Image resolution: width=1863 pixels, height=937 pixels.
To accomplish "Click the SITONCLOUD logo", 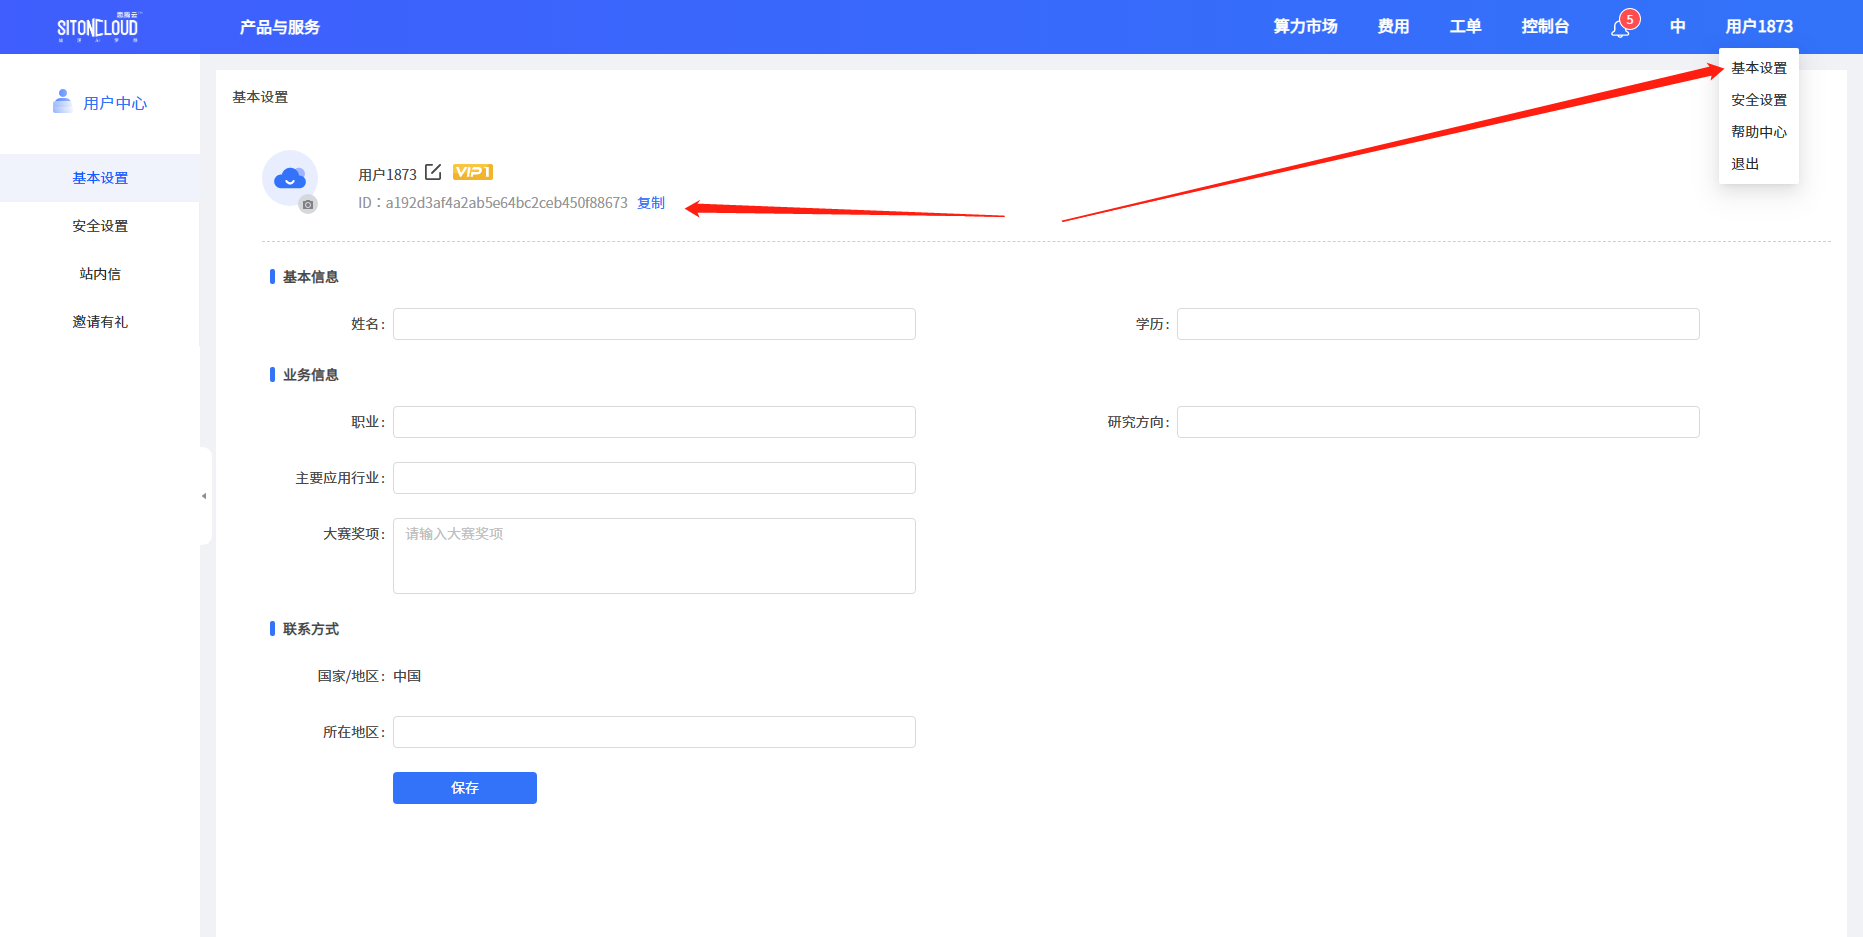I will coord(96,27).
